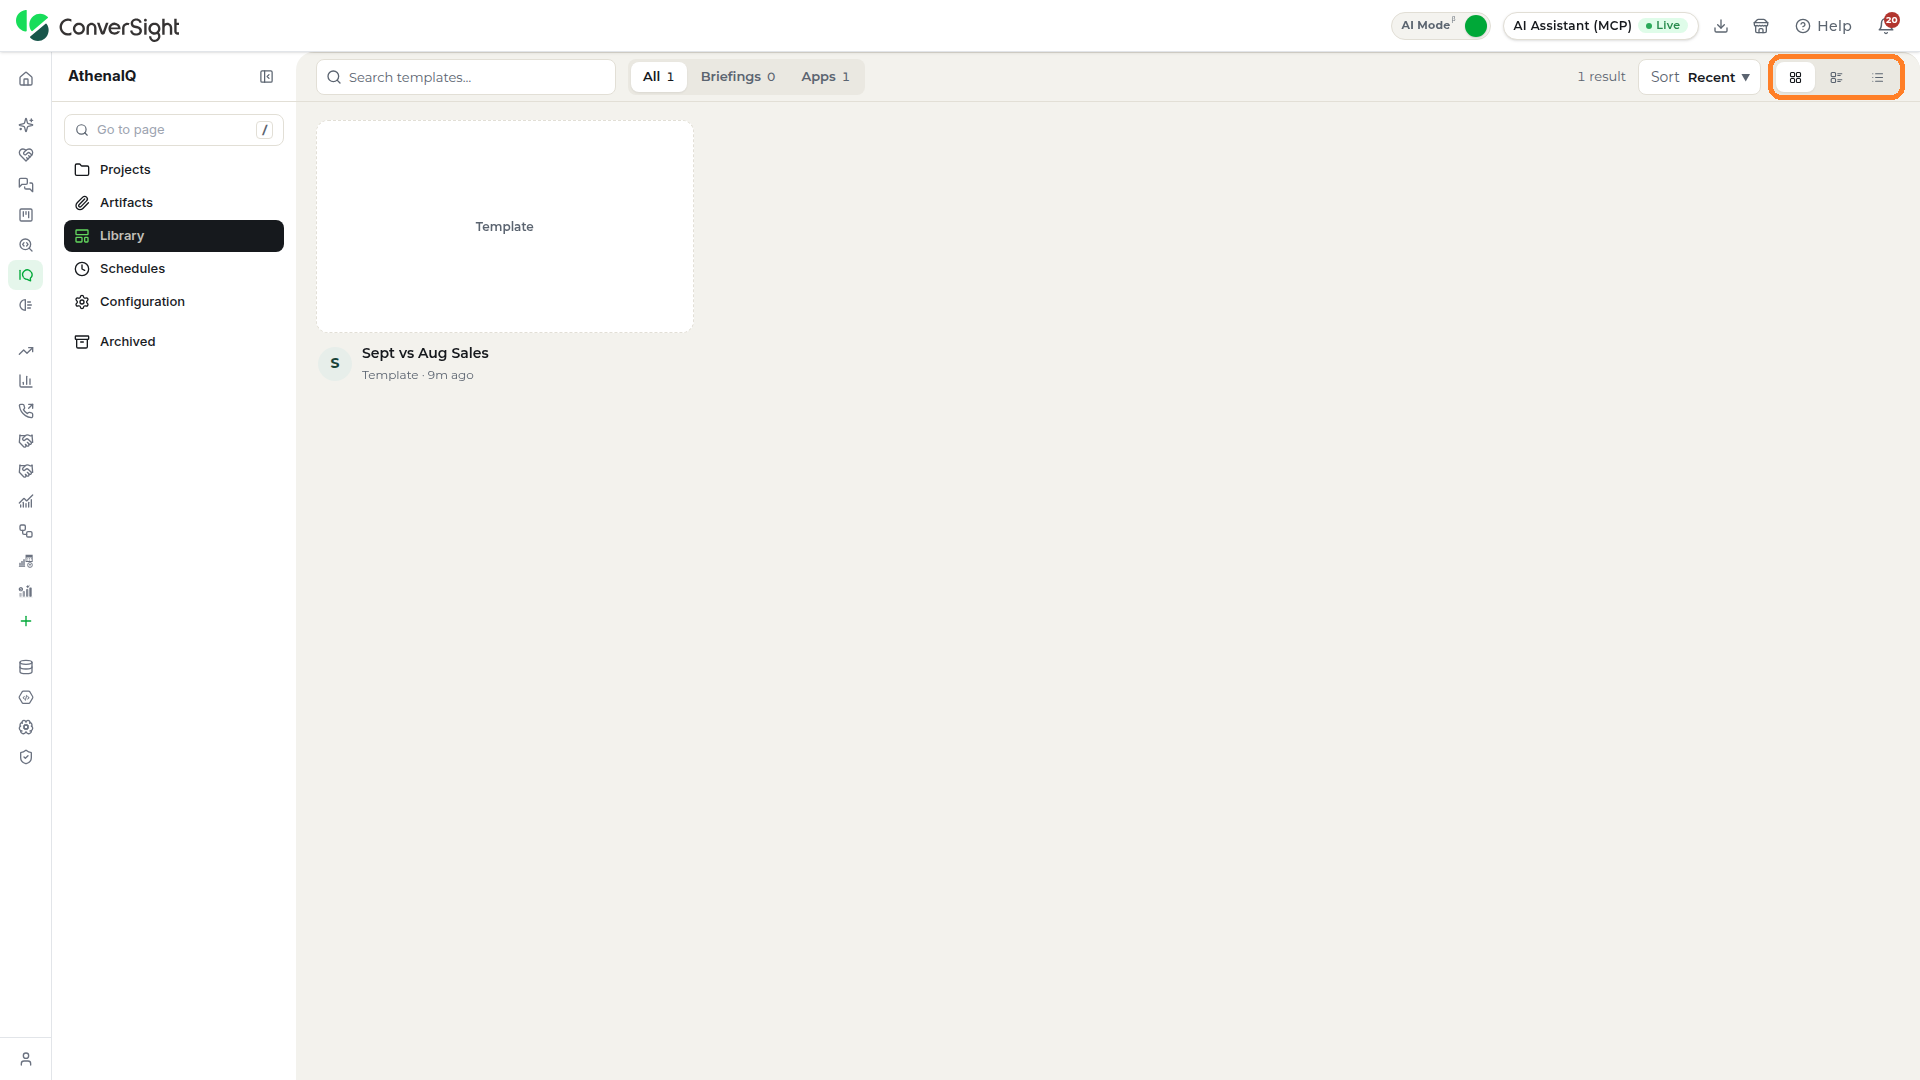The height and width of the screenshot is (1080, 1920).
Task: Open Artifacts in AthenaIQ menu
Action: [x=174, y=203]
